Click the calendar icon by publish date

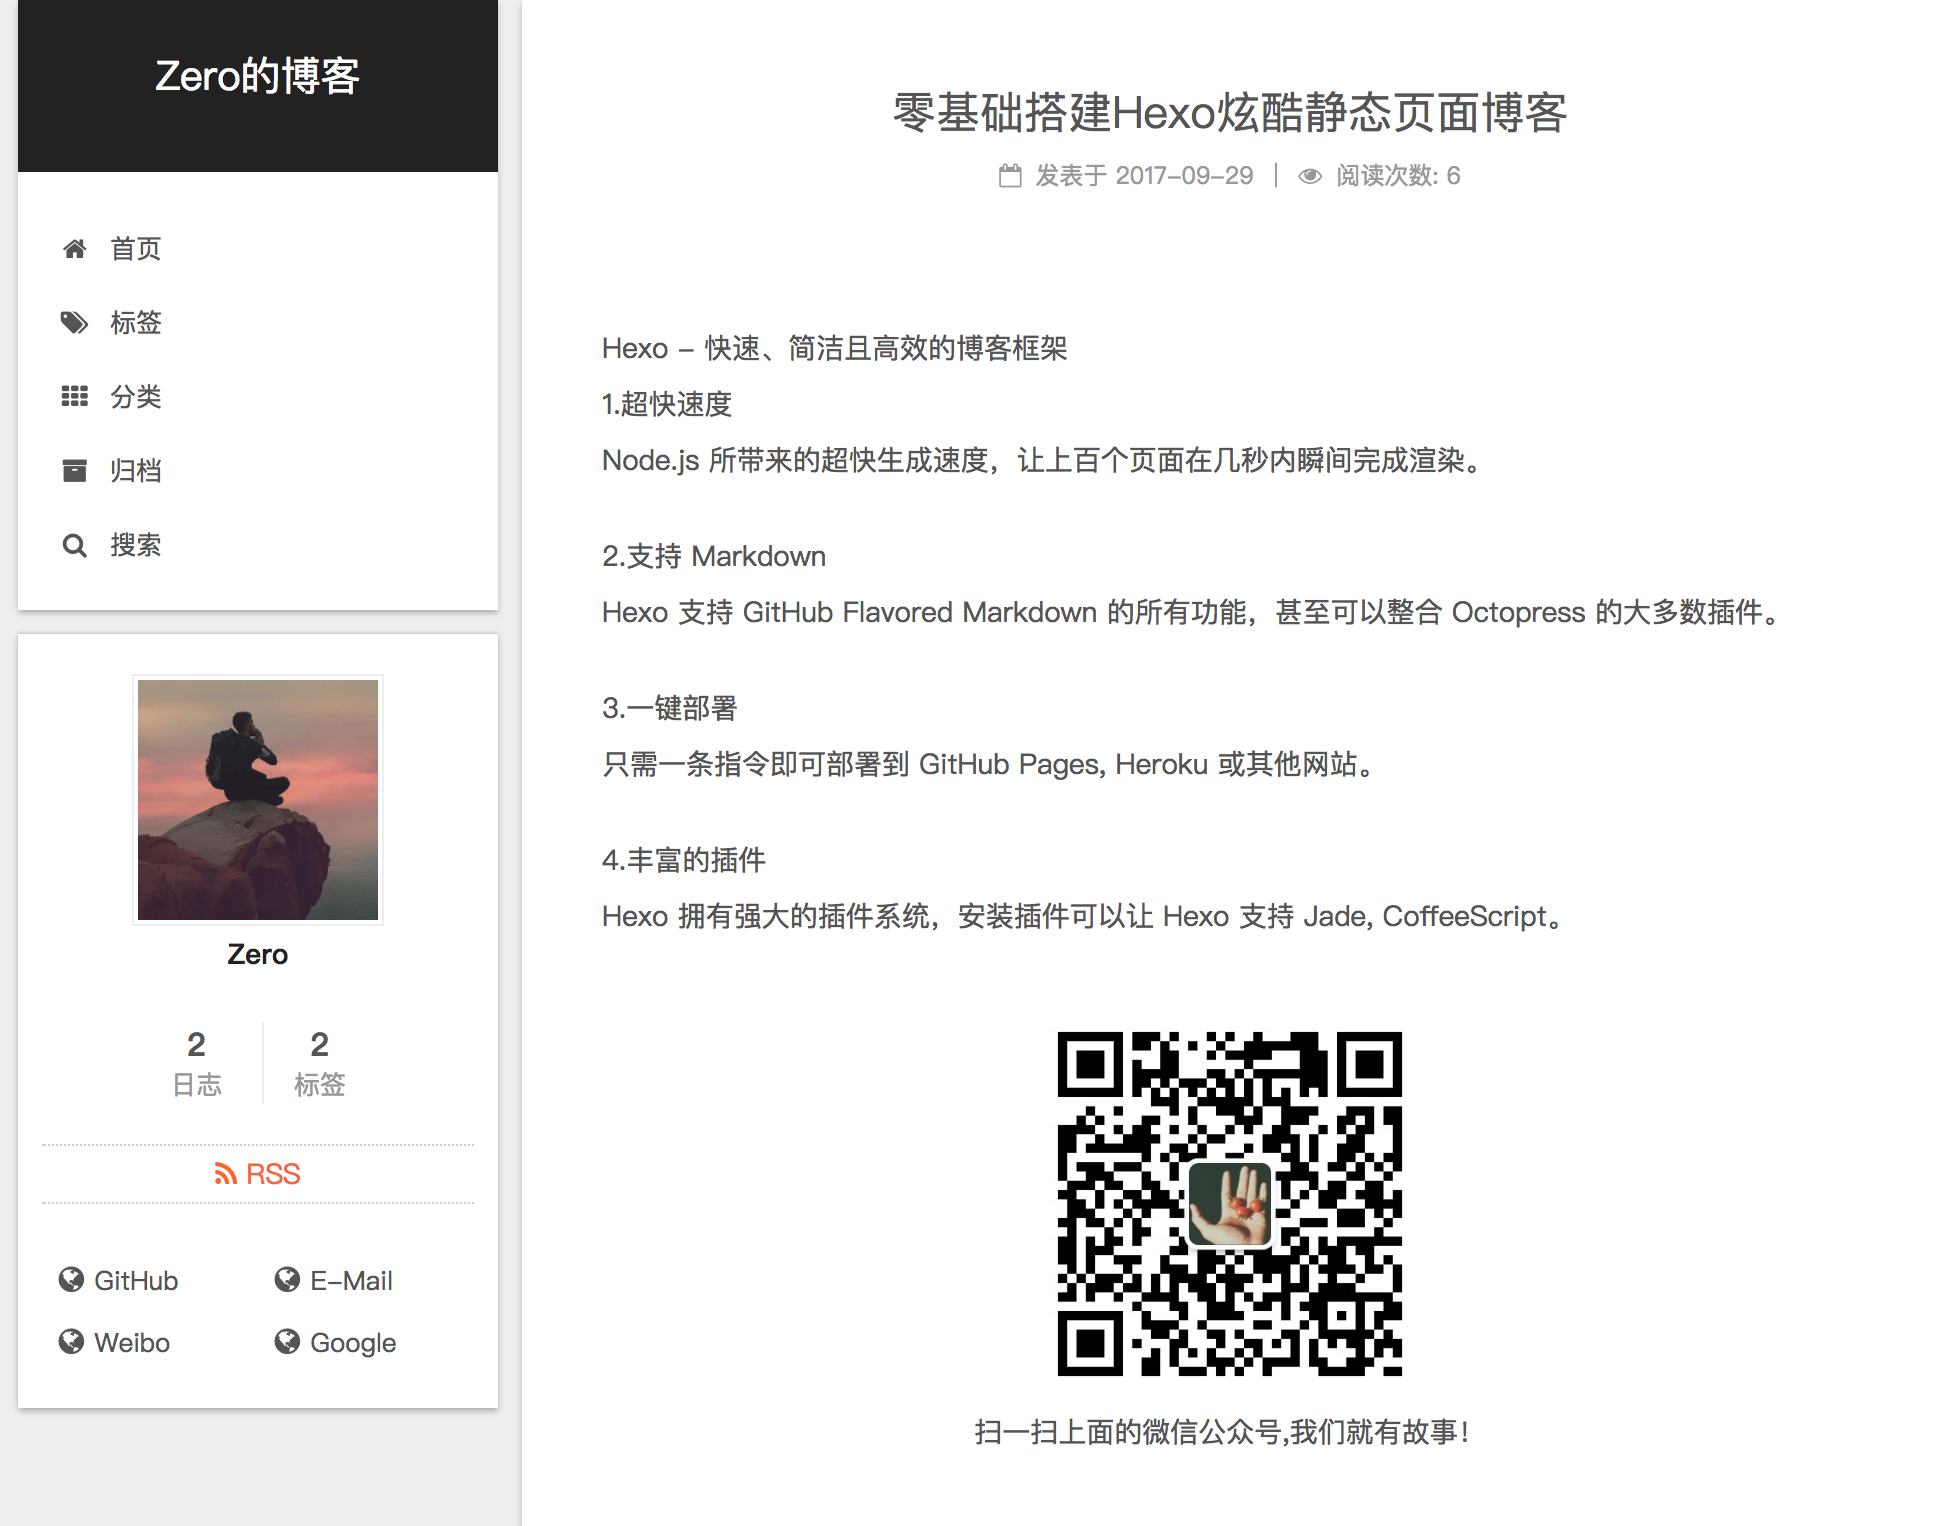tap(1010, 176)
